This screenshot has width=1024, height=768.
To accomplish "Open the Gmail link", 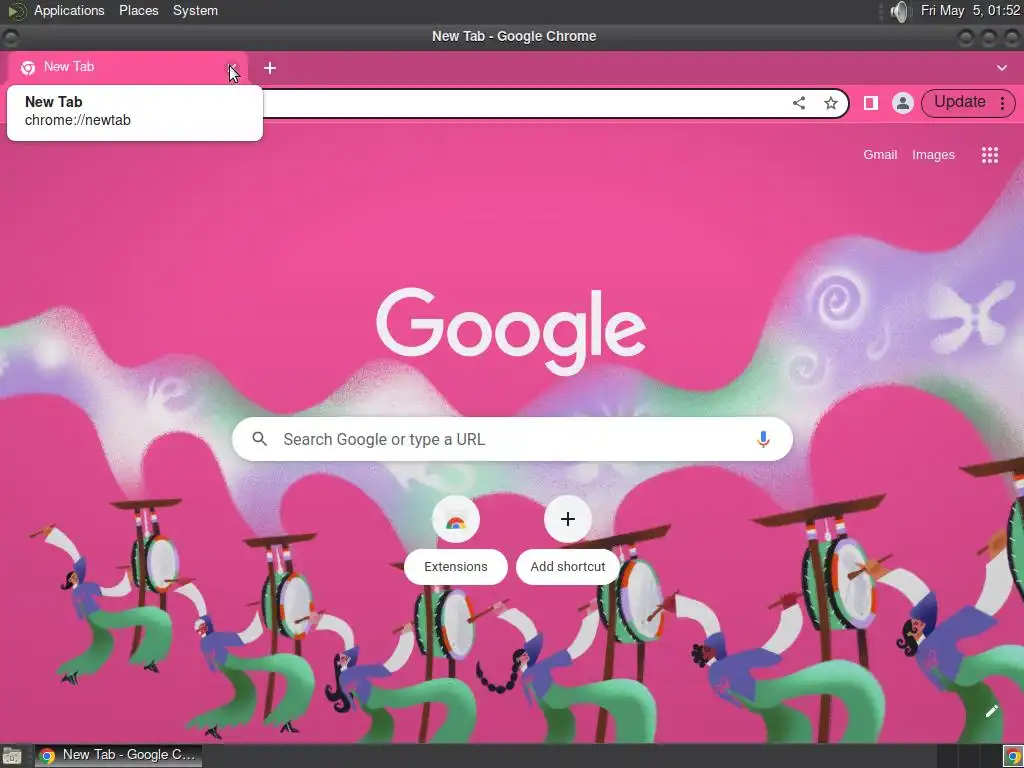I will [880, 155].
